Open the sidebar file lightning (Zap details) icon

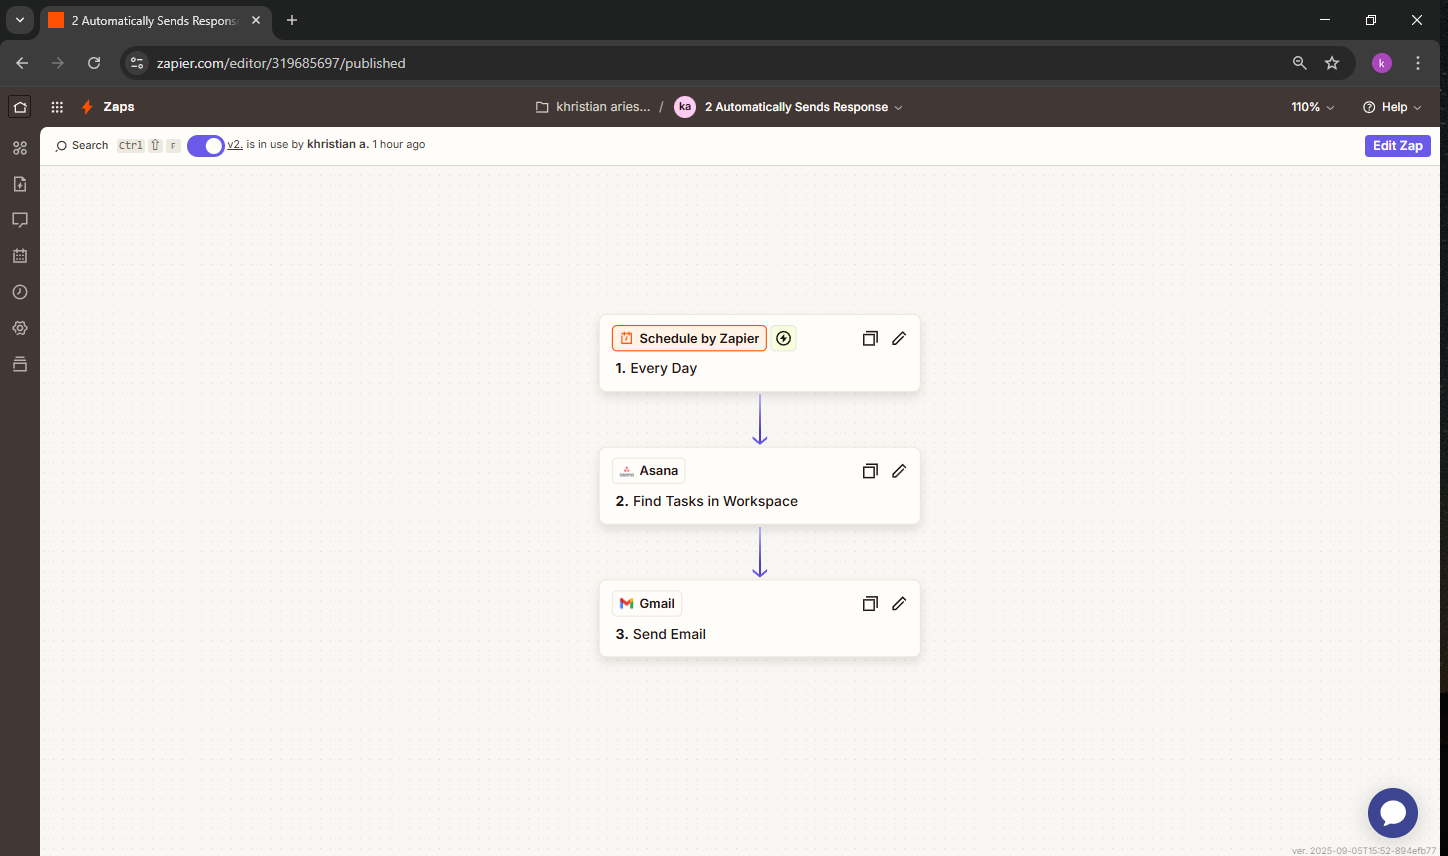point(20,184)
